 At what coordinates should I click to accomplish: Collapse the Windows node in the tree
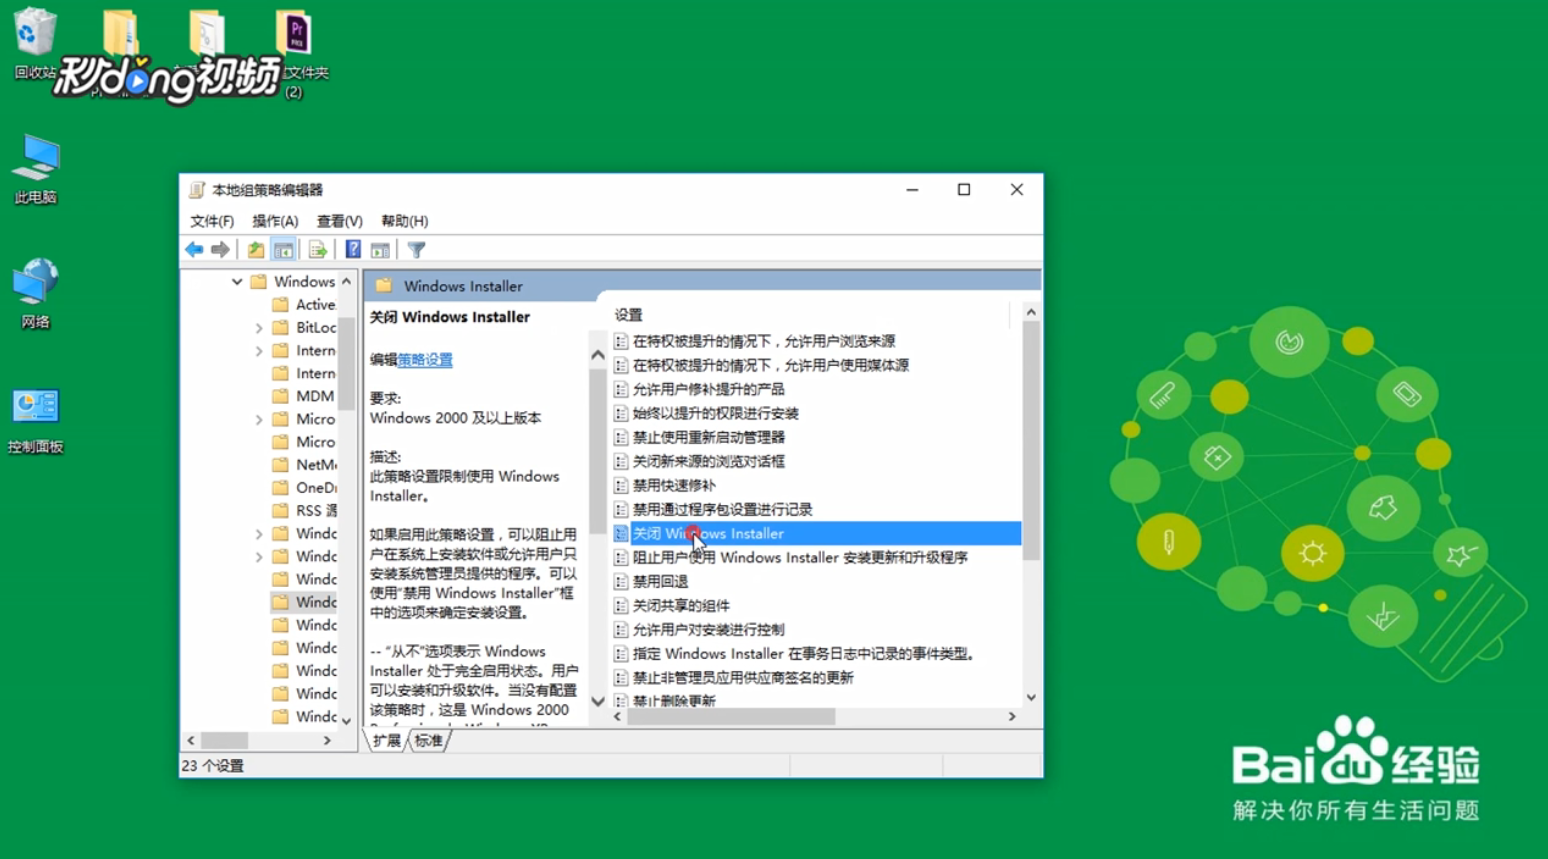tap(237, 282)
